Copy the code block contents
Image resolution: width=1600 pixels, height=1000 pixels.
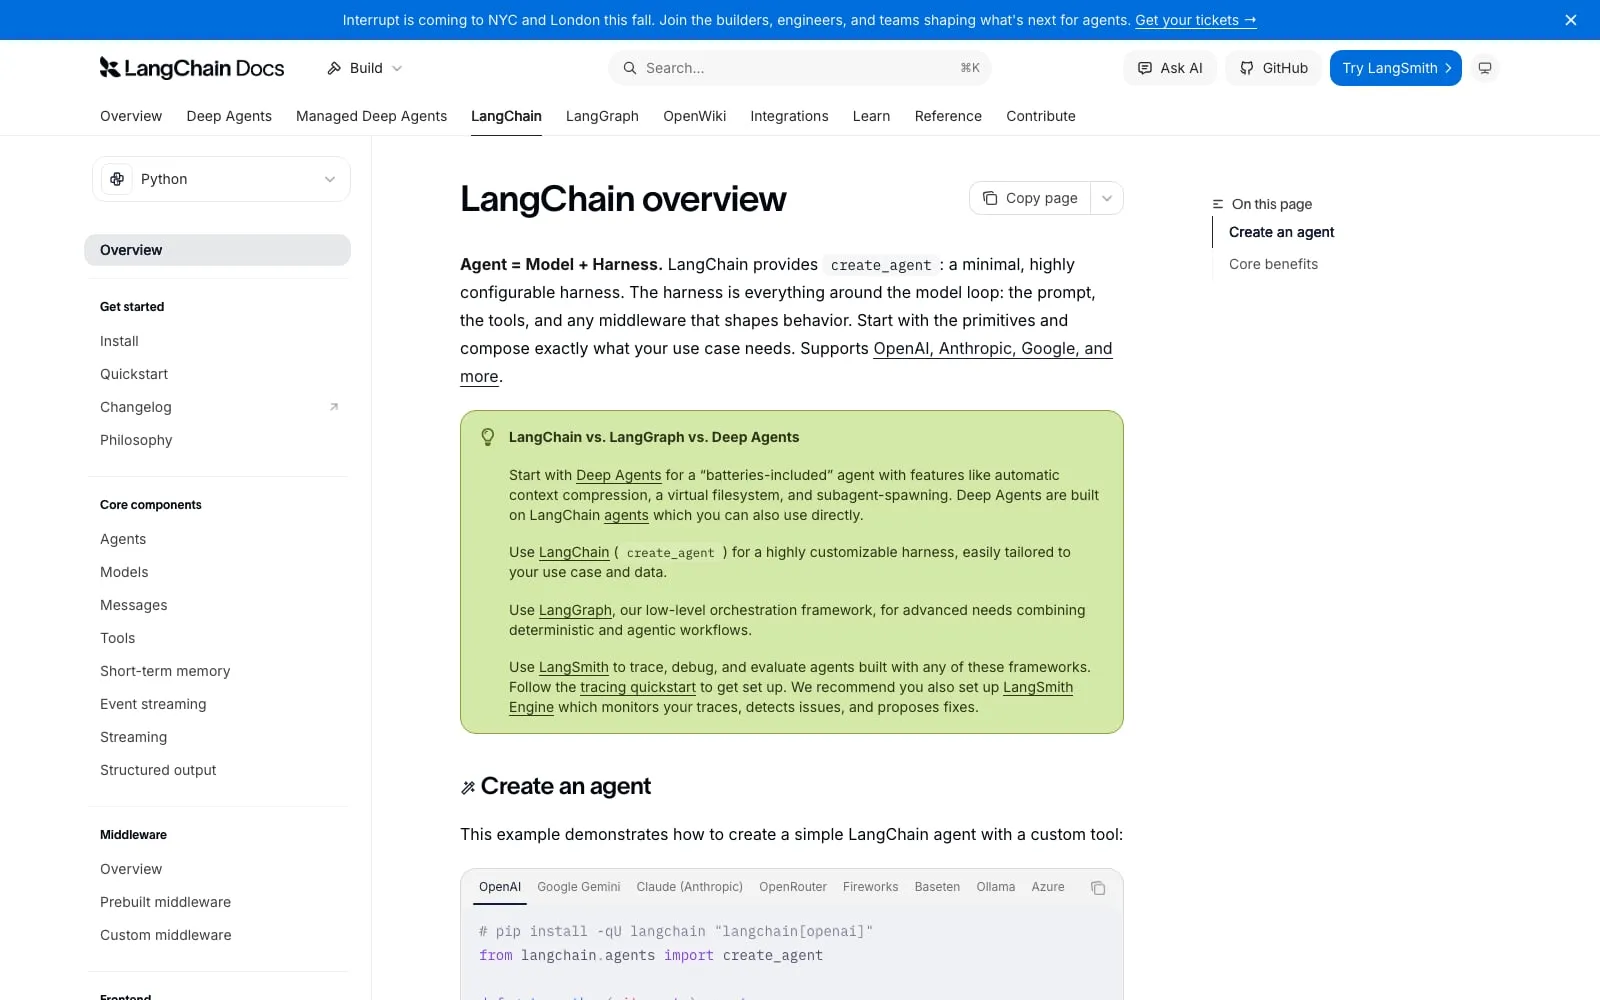click(1098, 888)
